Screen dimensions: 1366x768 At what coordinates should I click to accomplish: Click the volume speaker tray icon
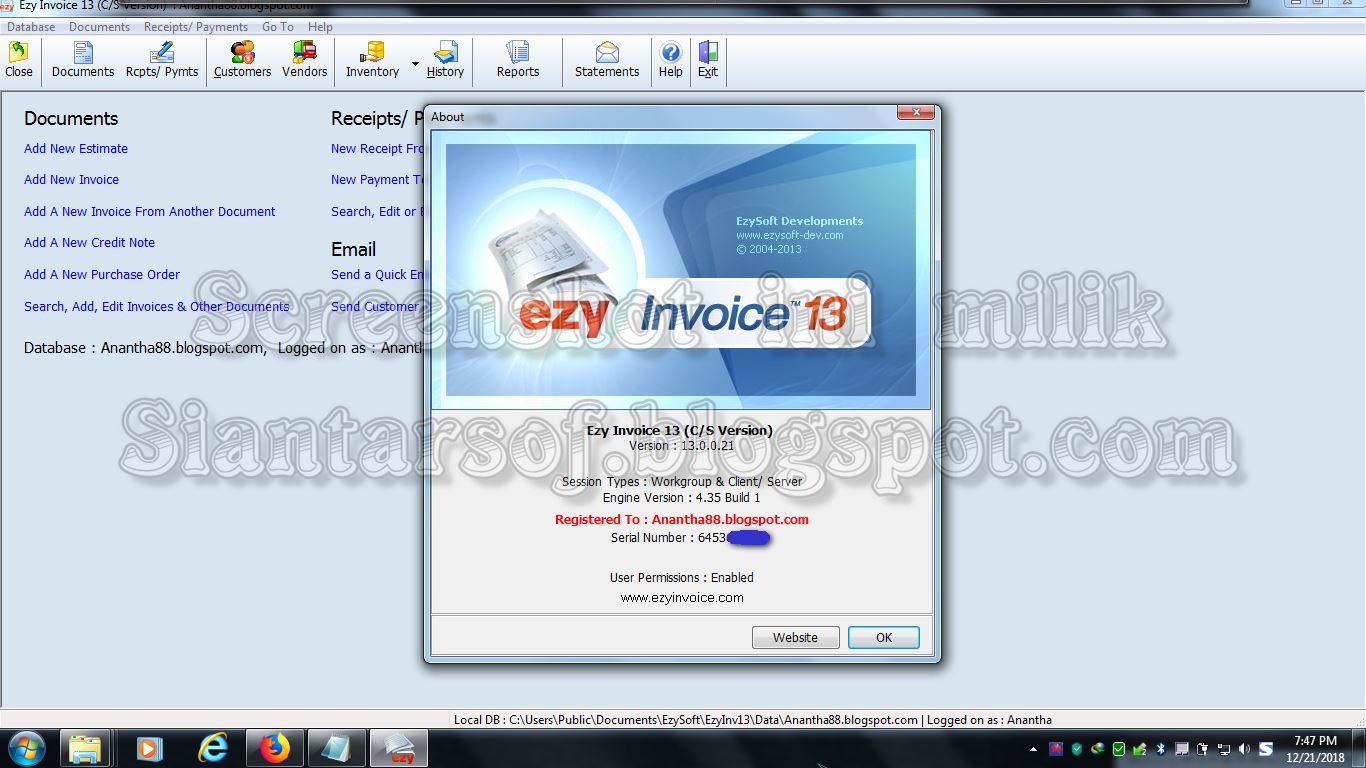[1245, 749]
